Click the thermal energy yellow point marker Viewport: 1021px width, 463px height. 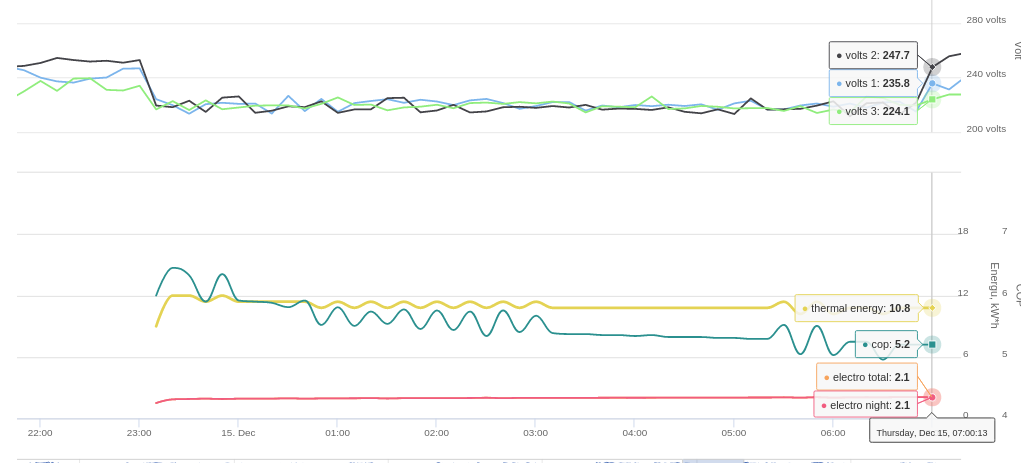coord(932,308)
